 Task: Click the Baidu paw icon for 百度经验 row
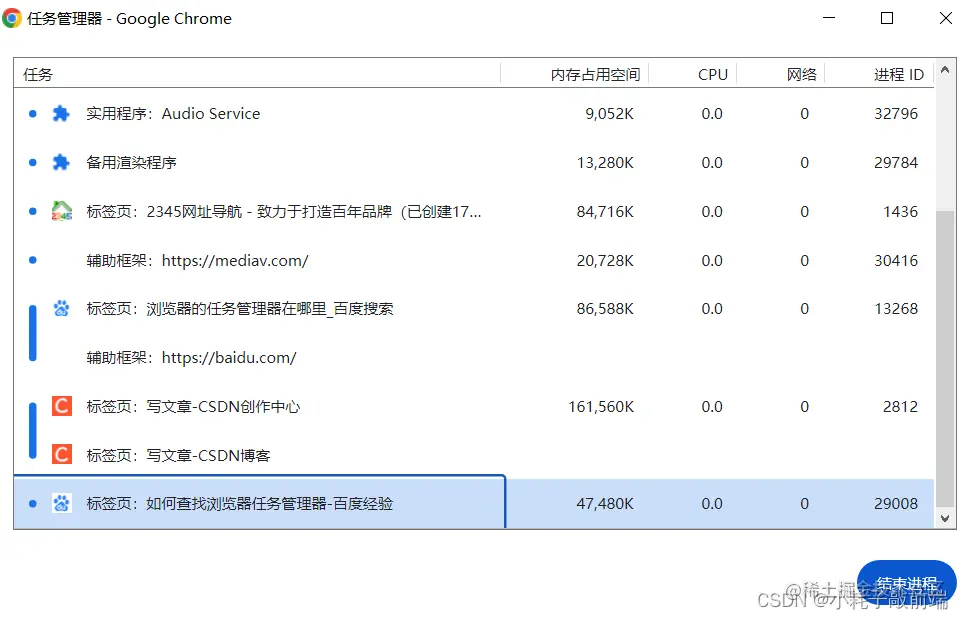point(61,503)
